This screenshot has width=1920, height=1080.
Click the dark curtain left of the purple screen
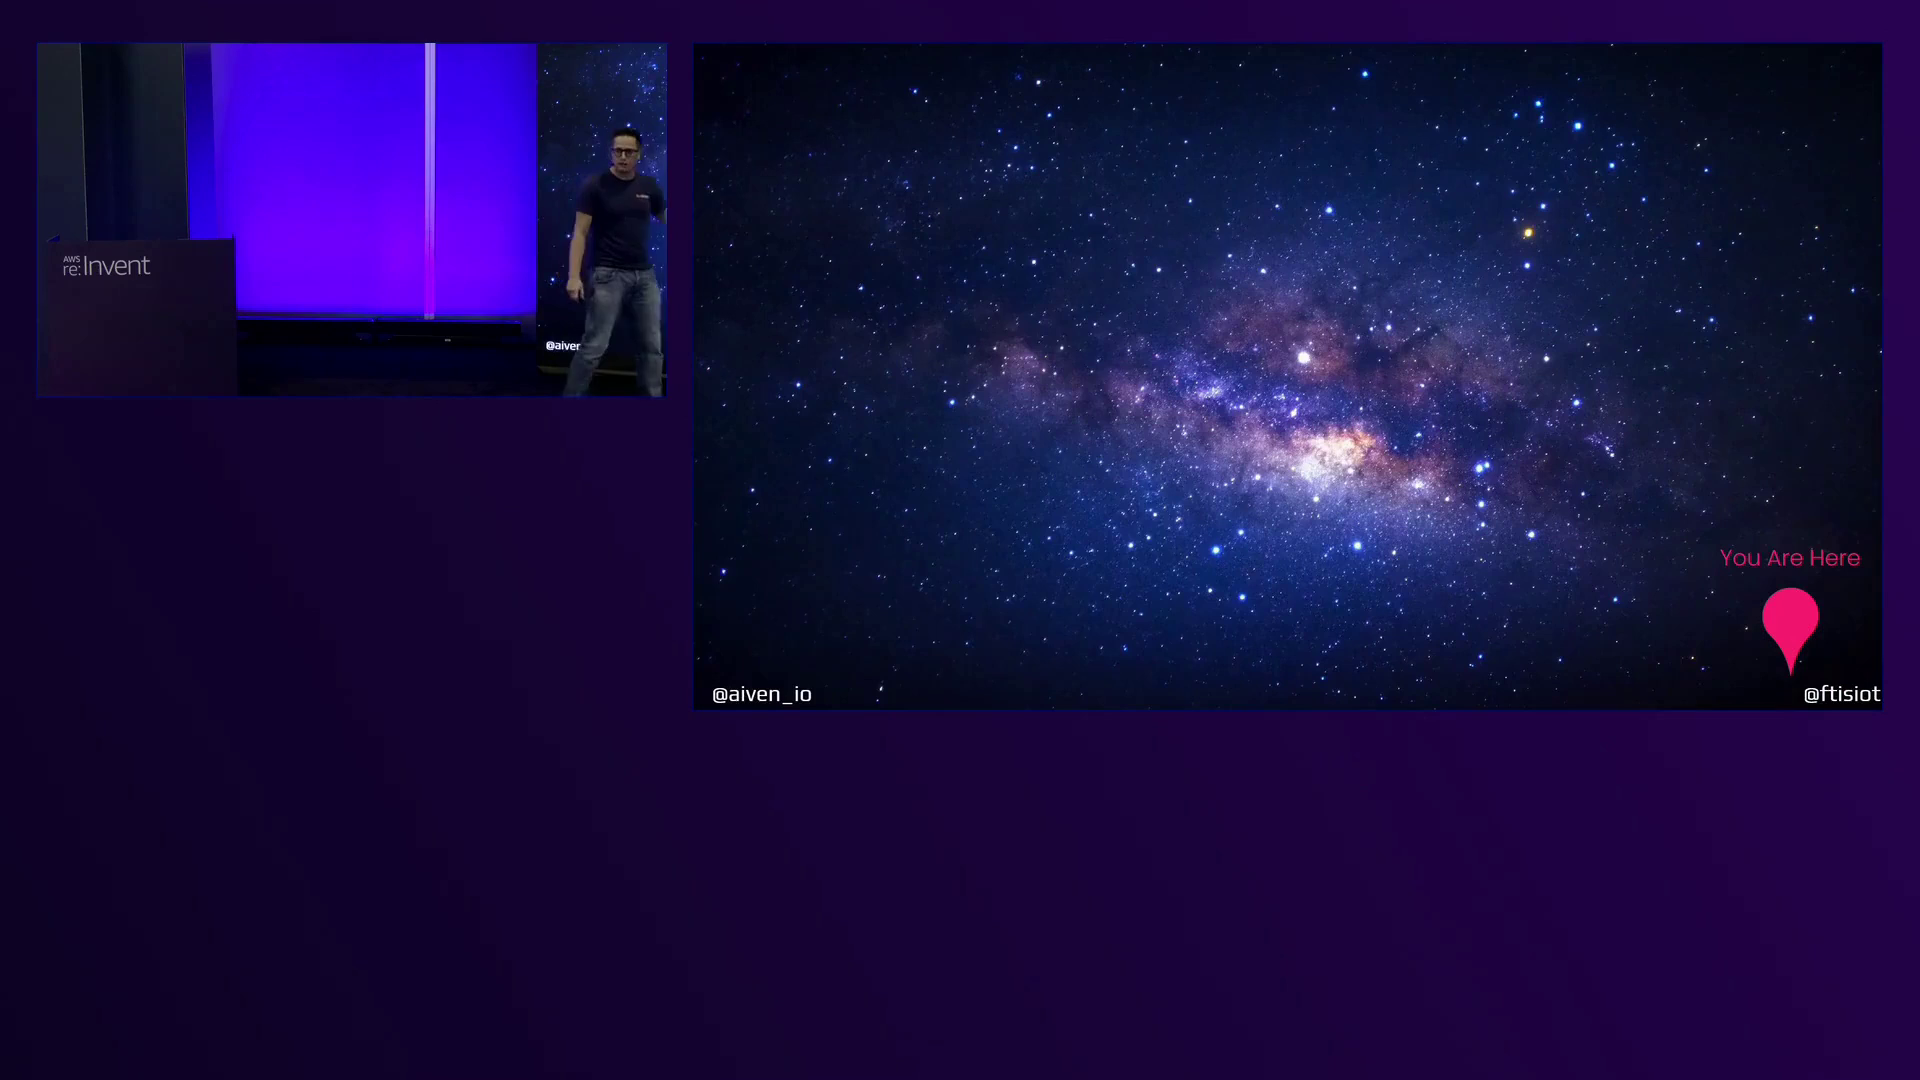(135, 140)
